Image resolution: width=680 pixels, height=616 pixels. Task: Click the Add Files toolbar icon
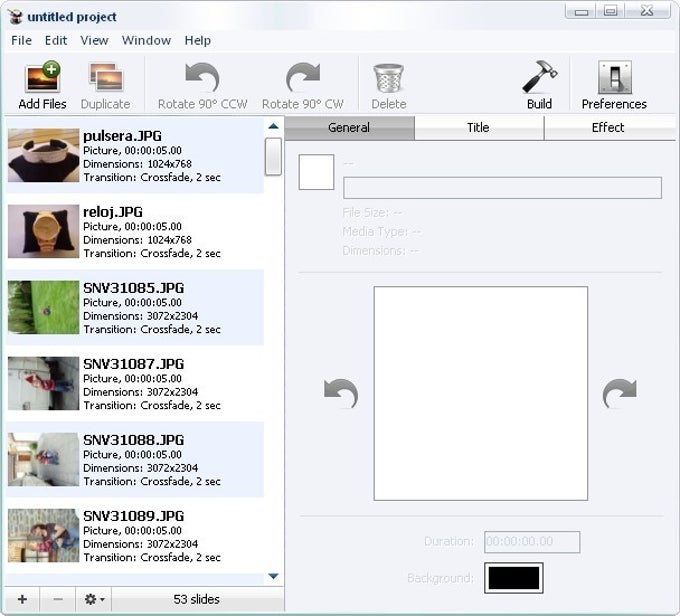click(42, 76)
